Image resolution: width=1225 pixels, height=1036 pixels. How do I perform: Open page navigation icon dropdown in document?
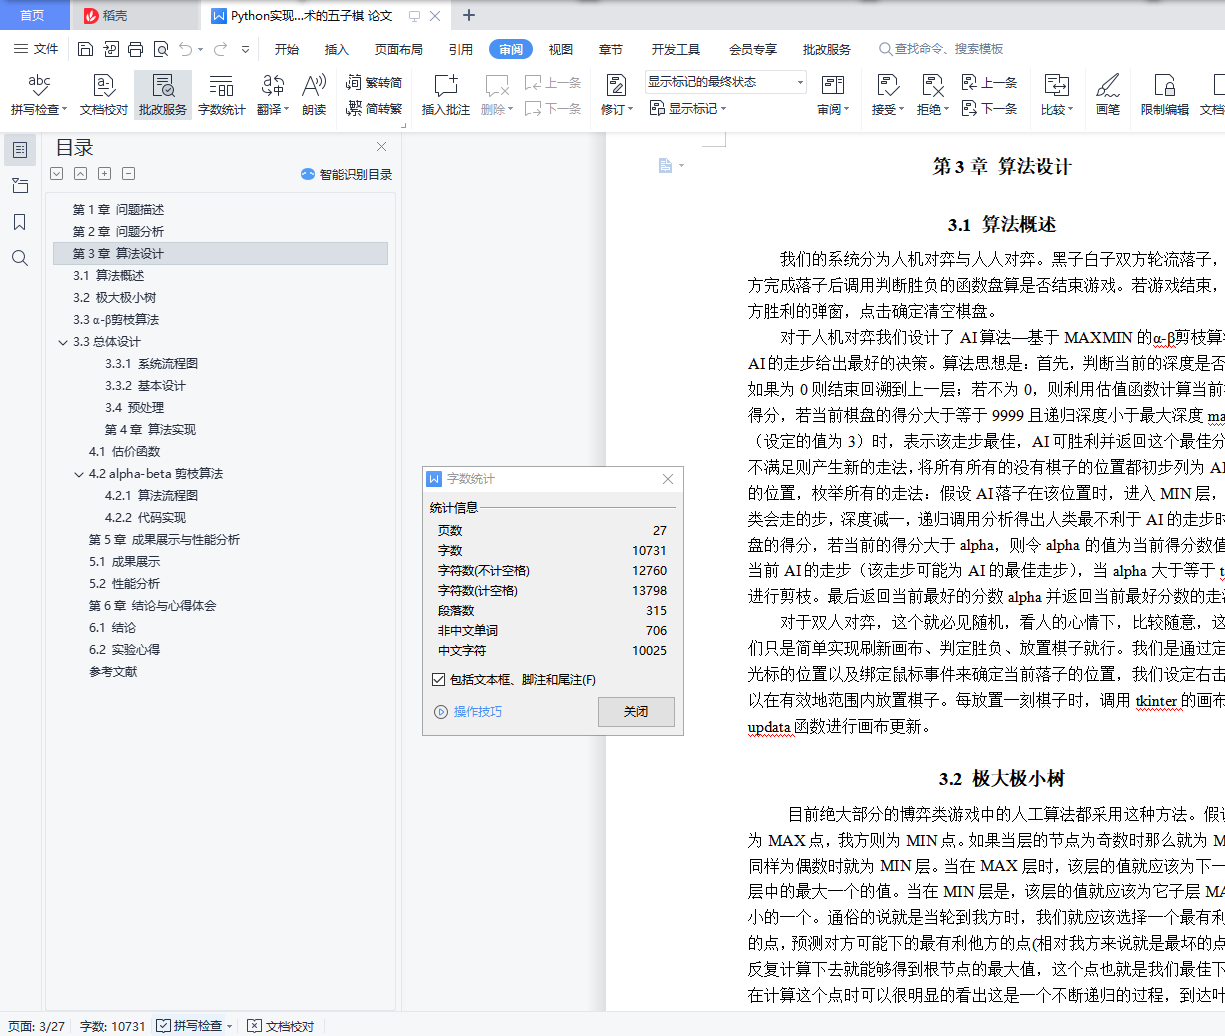(671, 166)
